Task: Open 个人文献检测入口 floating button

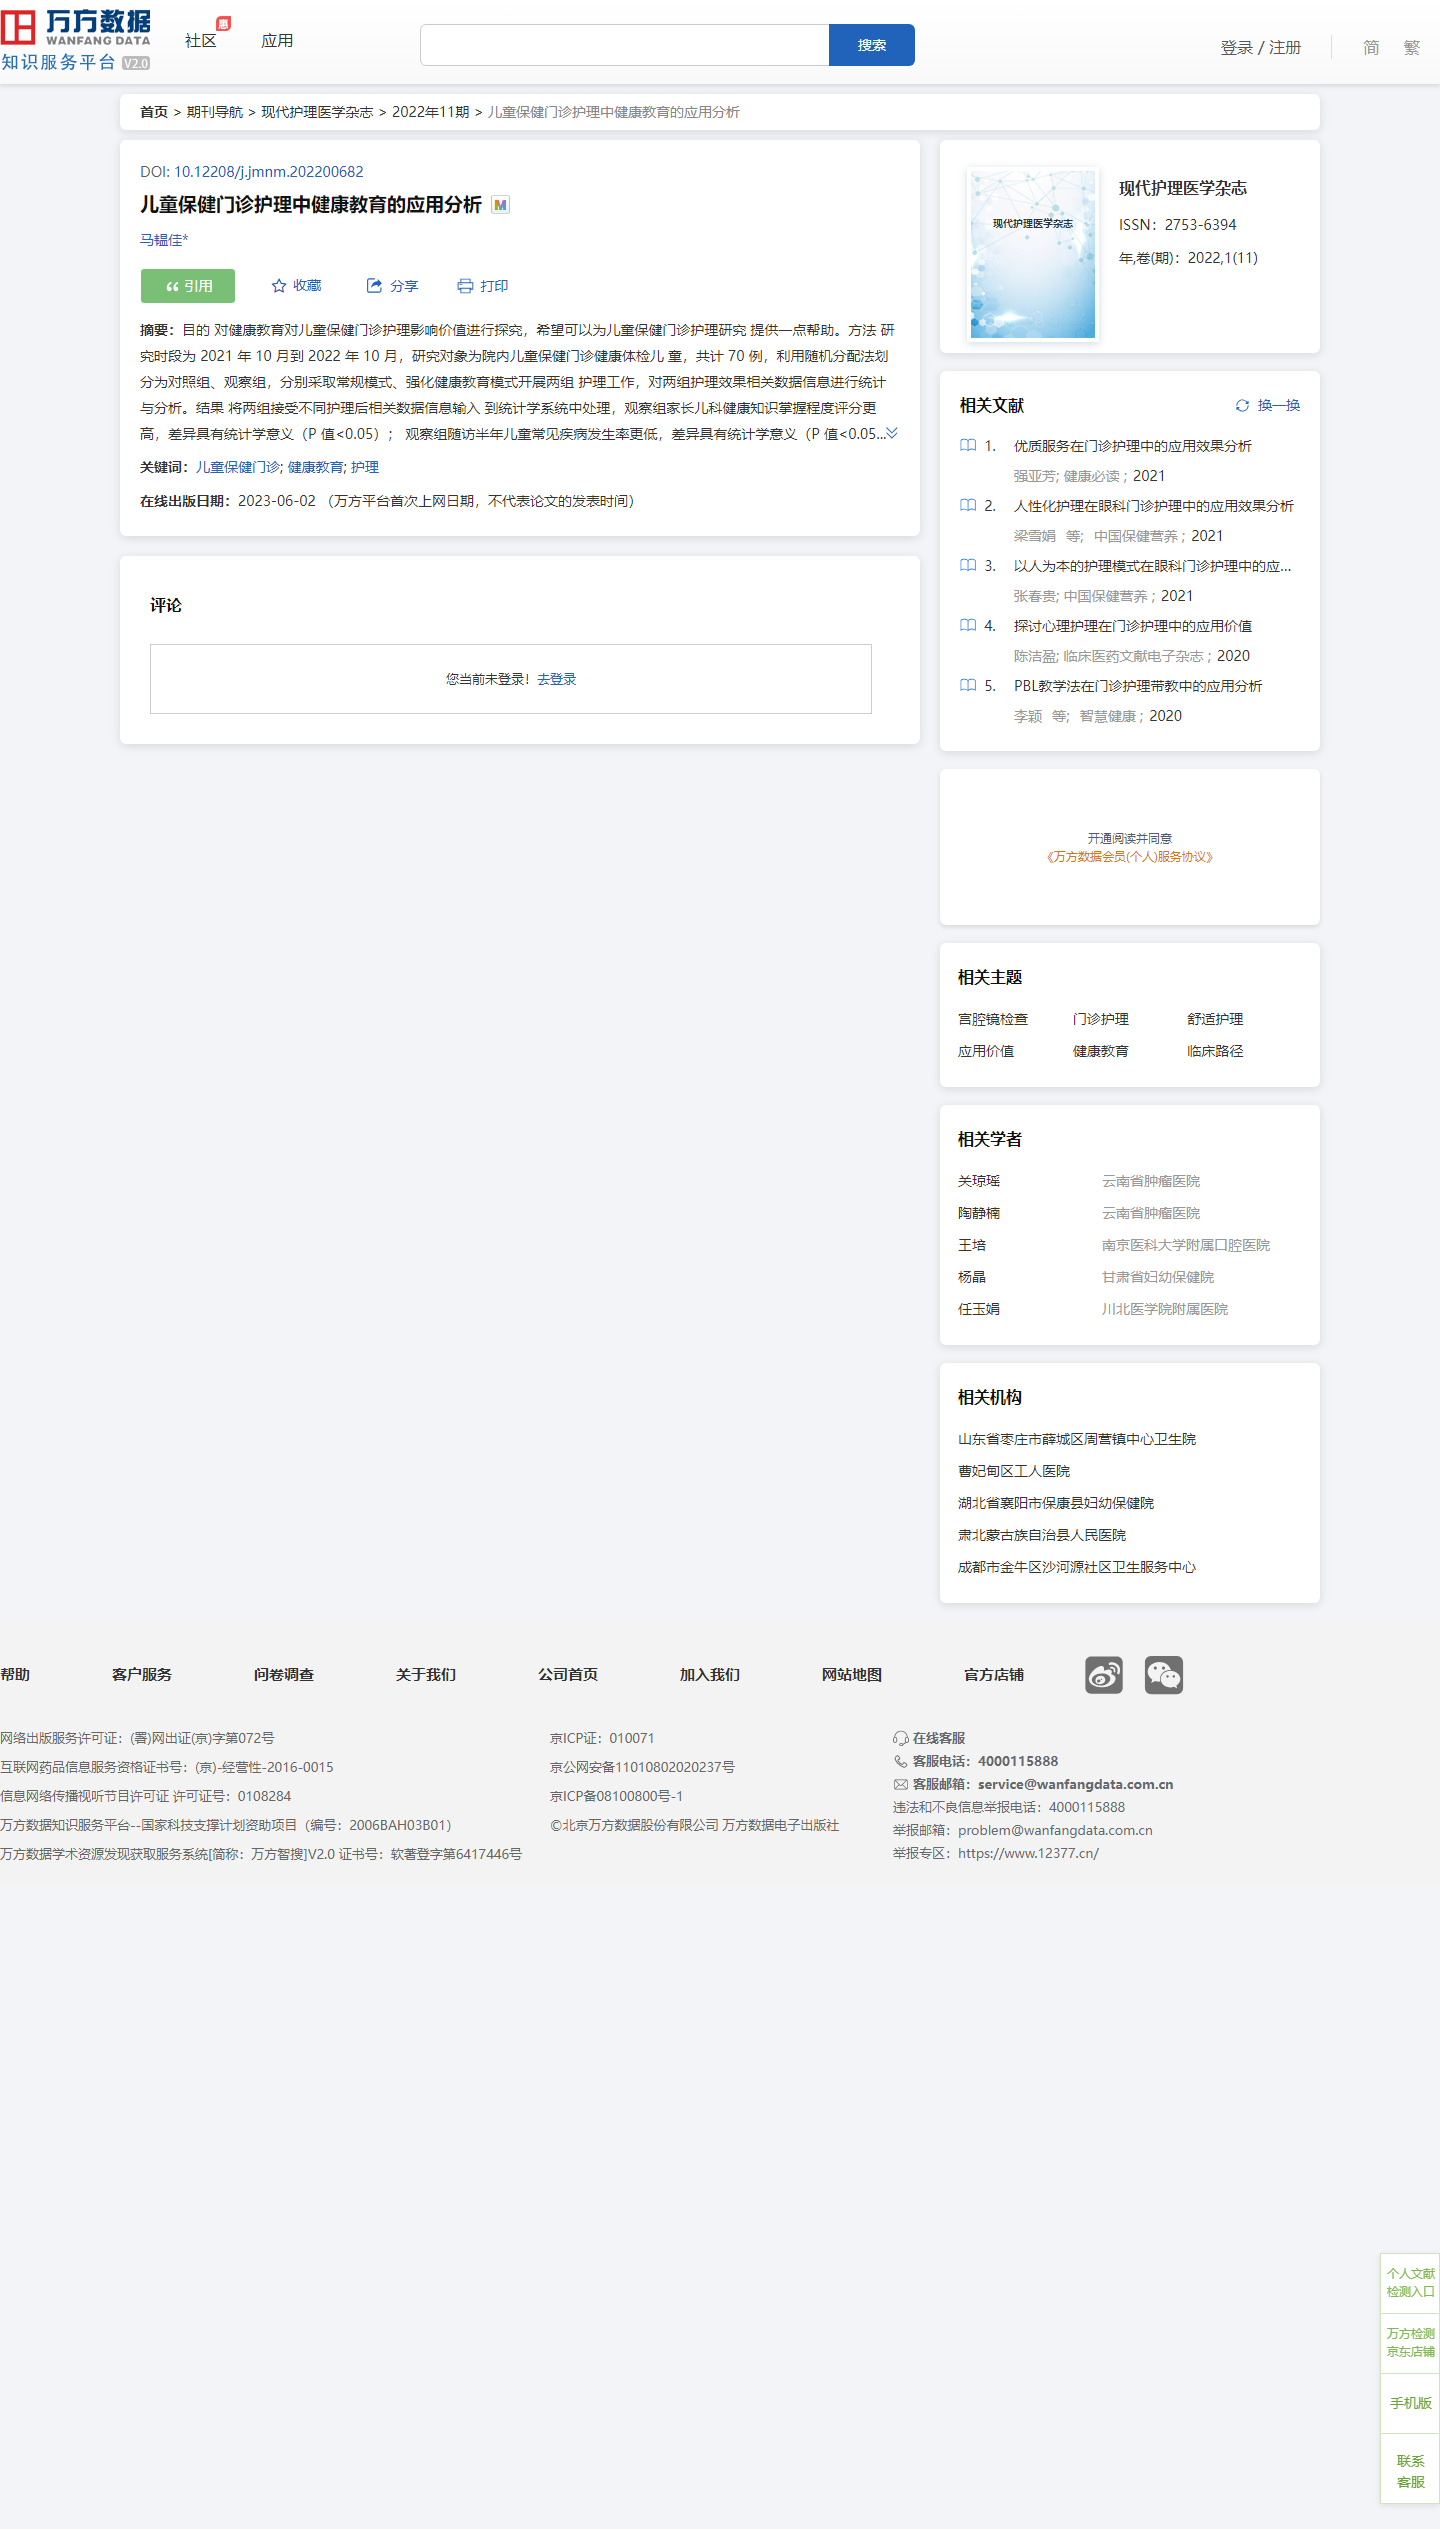Action: pyautogui.click(x=1410, y=2282)
